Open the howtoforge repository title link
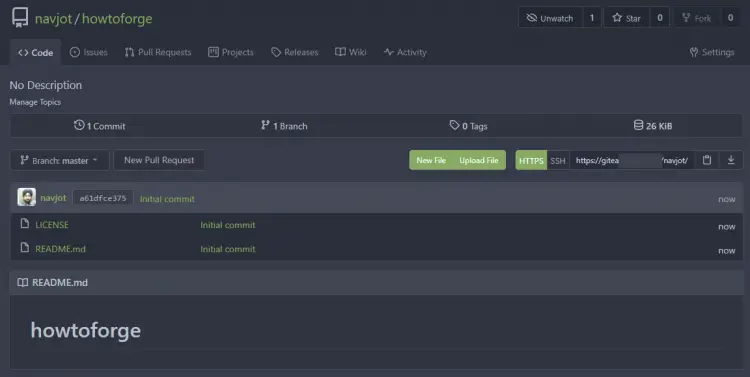The image size is (750, 377). [x=117, y=19]
